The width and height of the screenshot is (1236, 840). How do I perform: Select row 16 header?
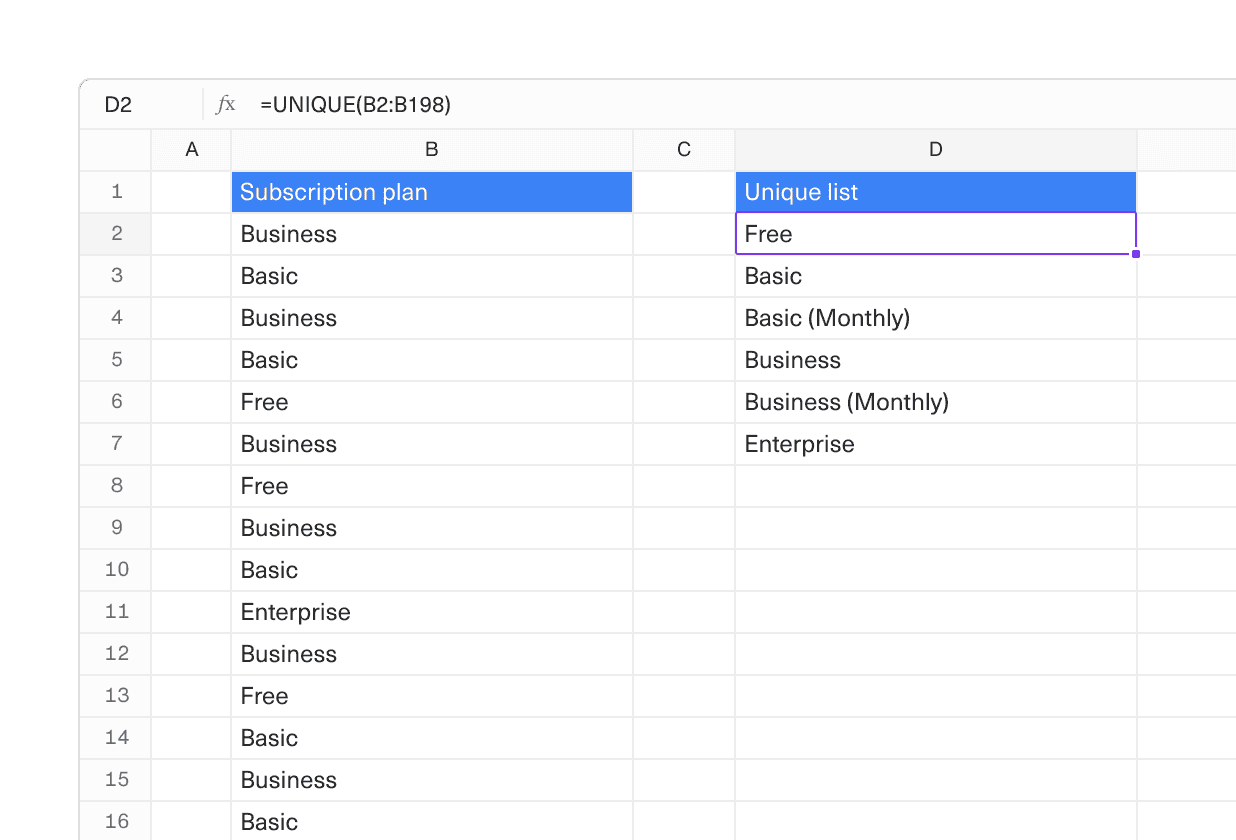[116, 822]
